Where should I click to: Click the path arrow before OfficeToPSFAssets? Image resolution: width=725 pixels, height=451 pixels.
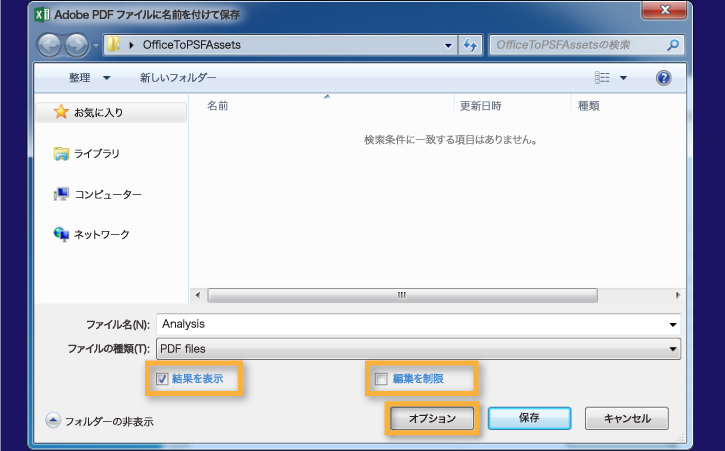point(131,45)
